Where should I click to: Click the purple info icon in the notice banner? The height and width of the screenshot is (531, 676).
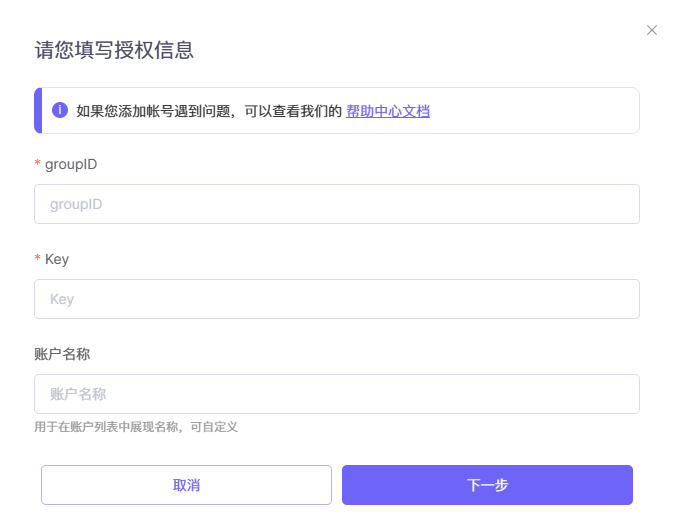point(60,110)
